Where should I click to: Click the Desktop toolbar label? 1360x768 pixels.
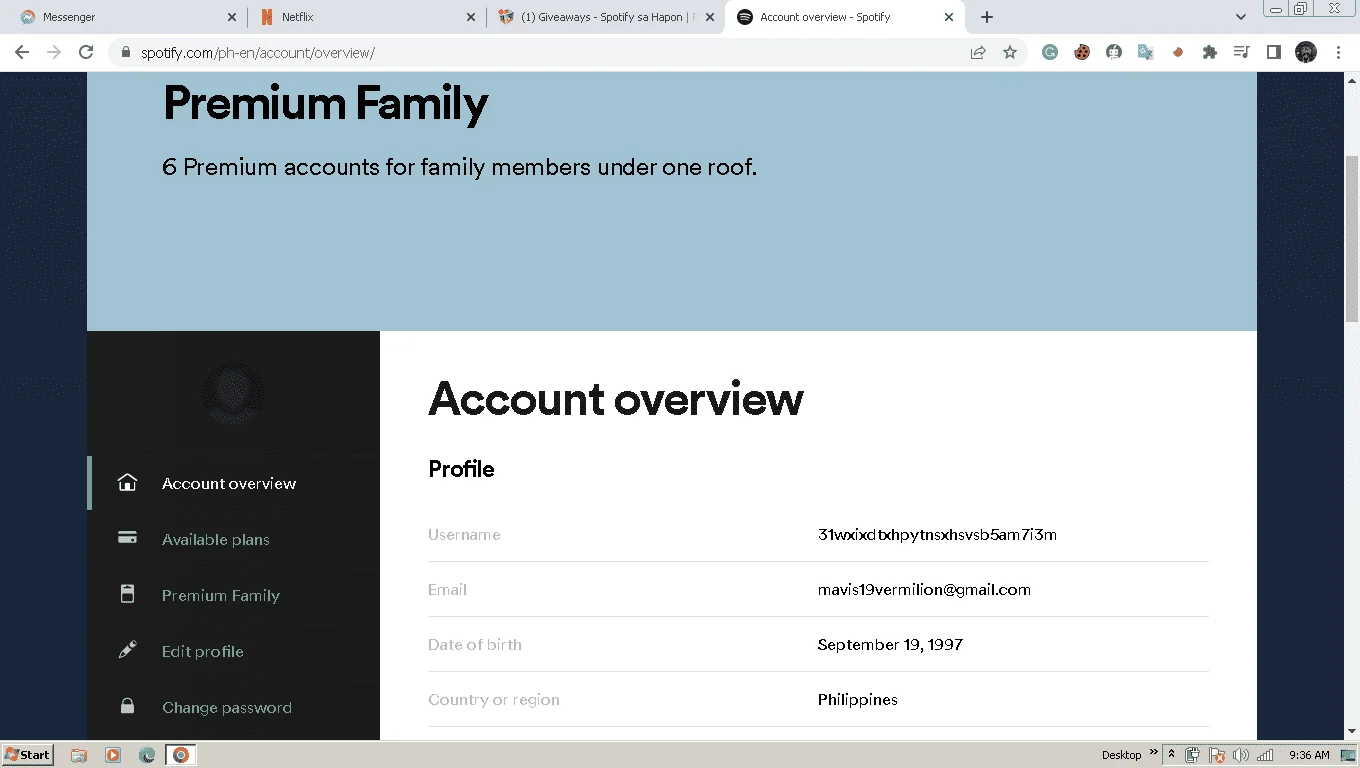pyautogui.click(x=1121, y=755)
